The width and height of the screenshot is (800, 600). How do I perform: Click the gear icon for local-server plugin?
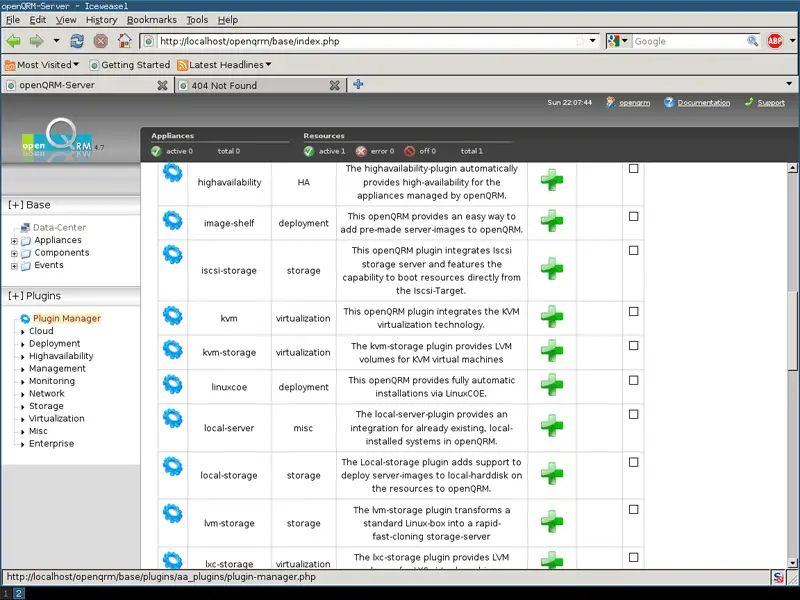click(x=173, y=418)
